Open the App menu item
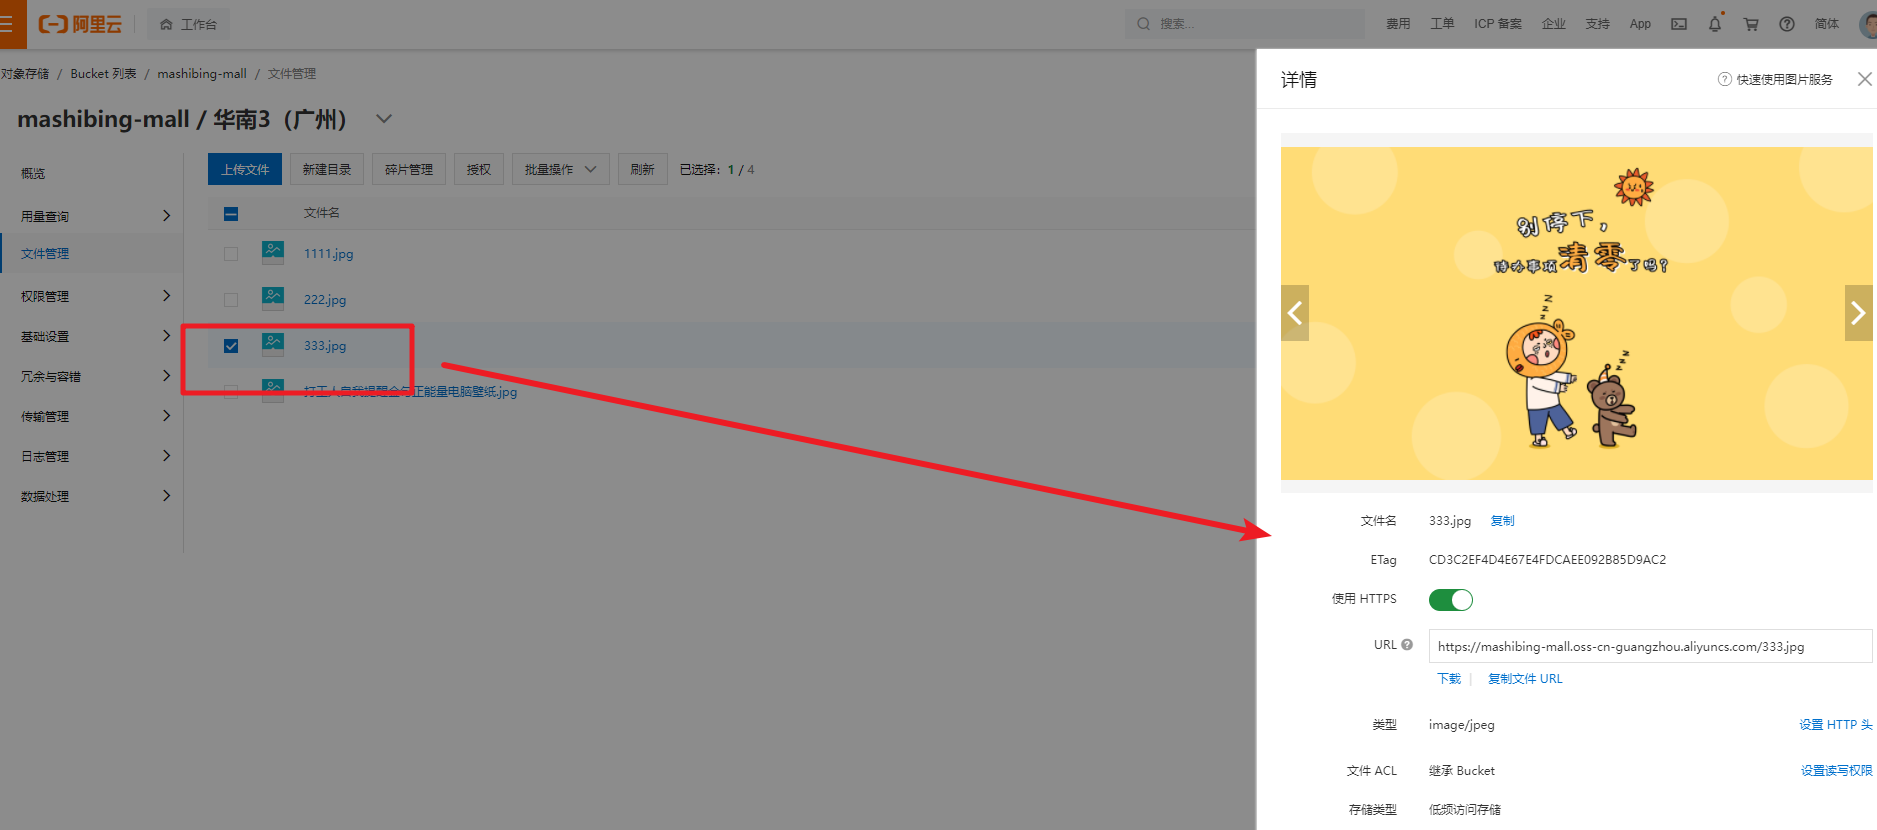1877x830 pixels. (1640, 24)
